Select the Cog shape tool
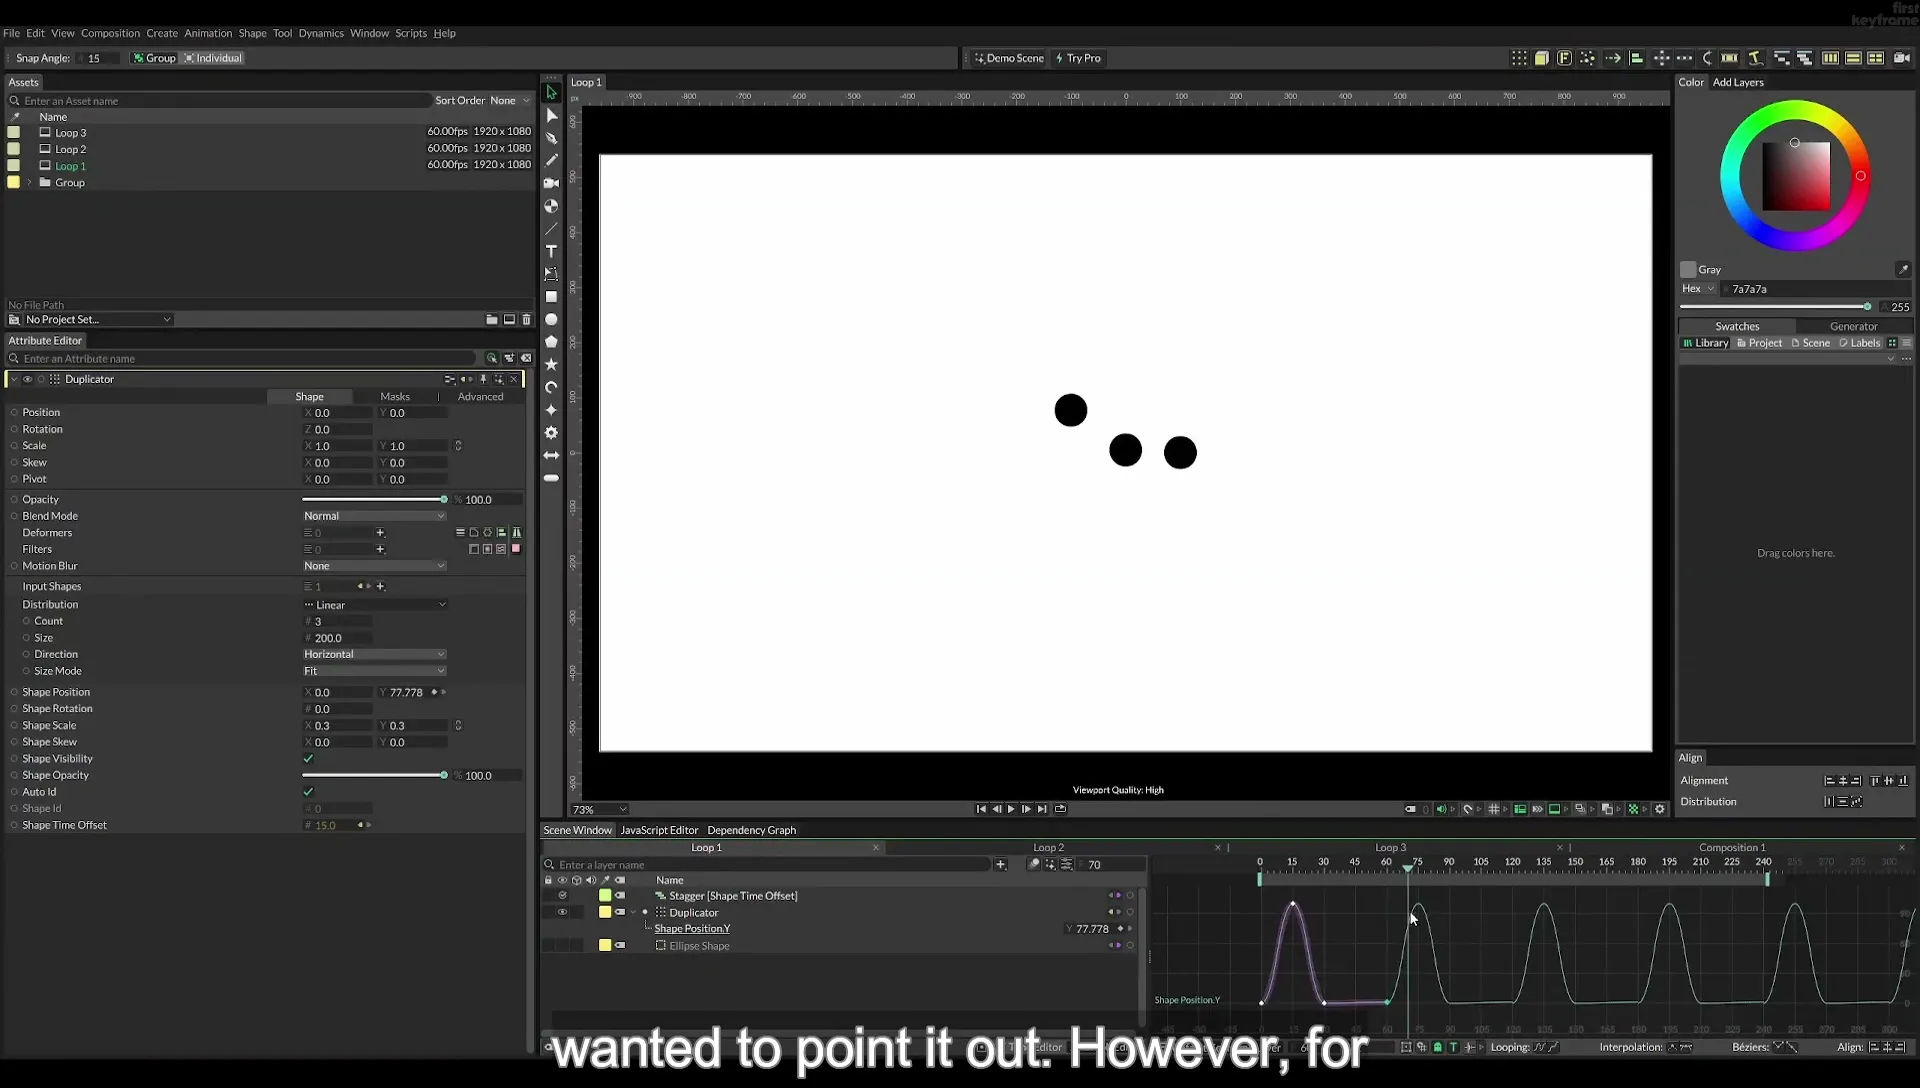Screen dimensions: 1920x1088 pos(551,433)
